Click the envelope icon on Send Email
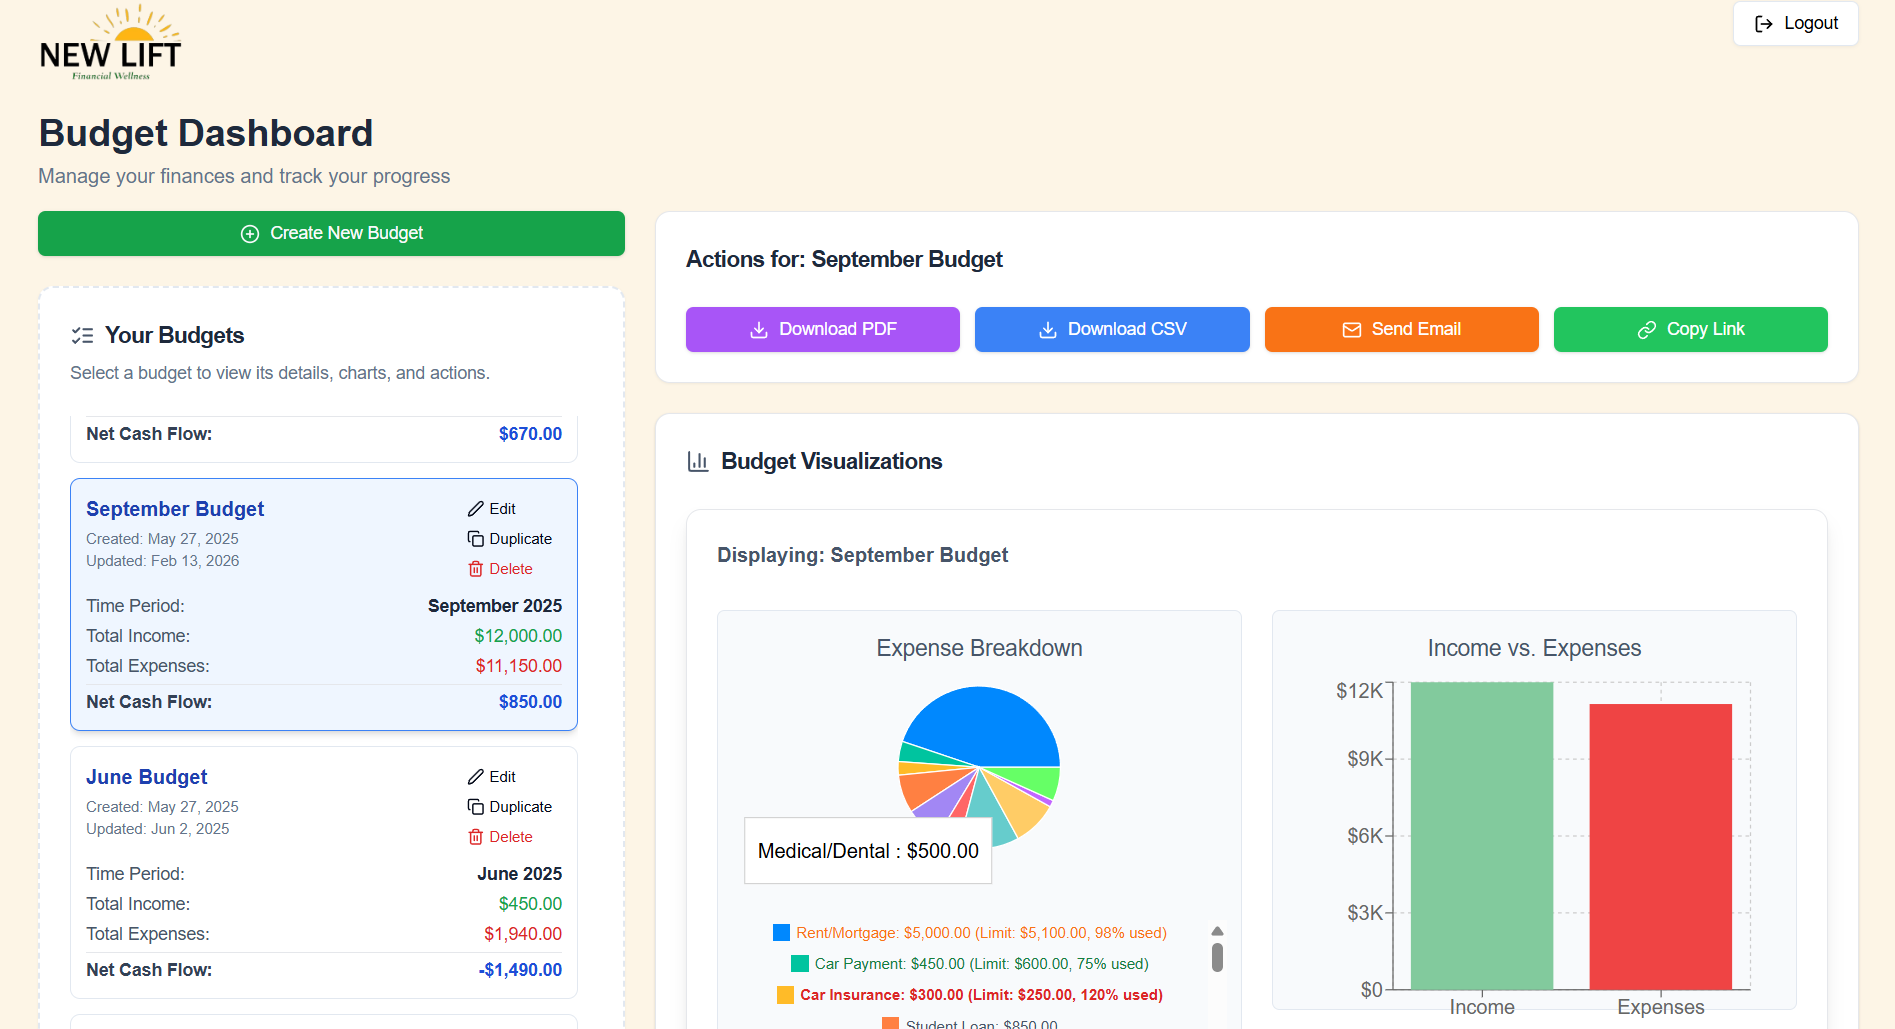The height and width of the screenshot is (1029, 1895). click(x=1351, y=329)
